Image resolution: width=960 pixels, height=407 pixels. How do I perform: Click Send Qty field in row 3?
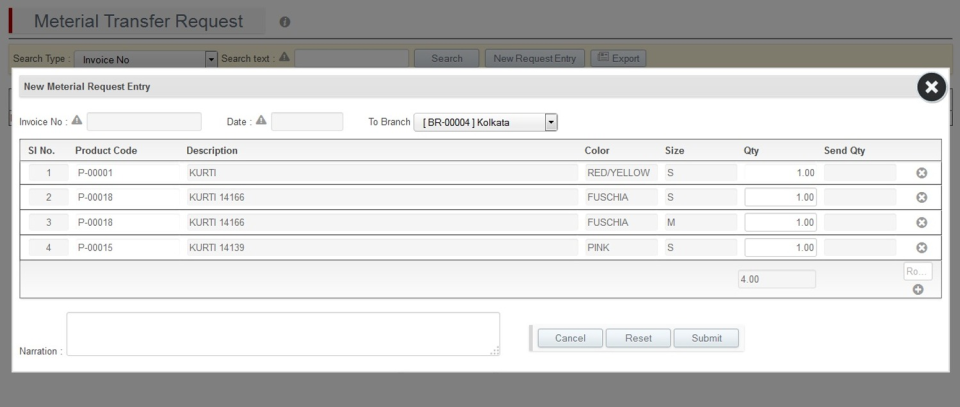[860, 222]
